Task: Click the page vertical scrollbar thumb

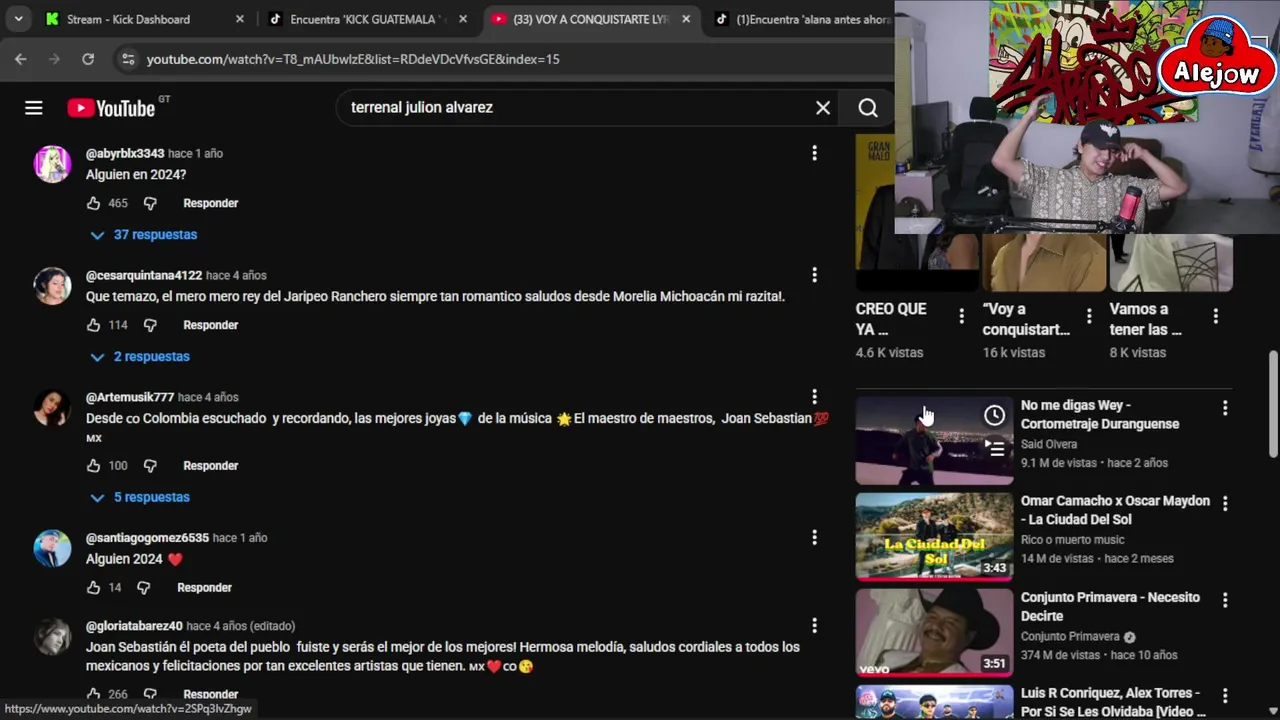Action: pyautogui.click(x=1273, y=403)
